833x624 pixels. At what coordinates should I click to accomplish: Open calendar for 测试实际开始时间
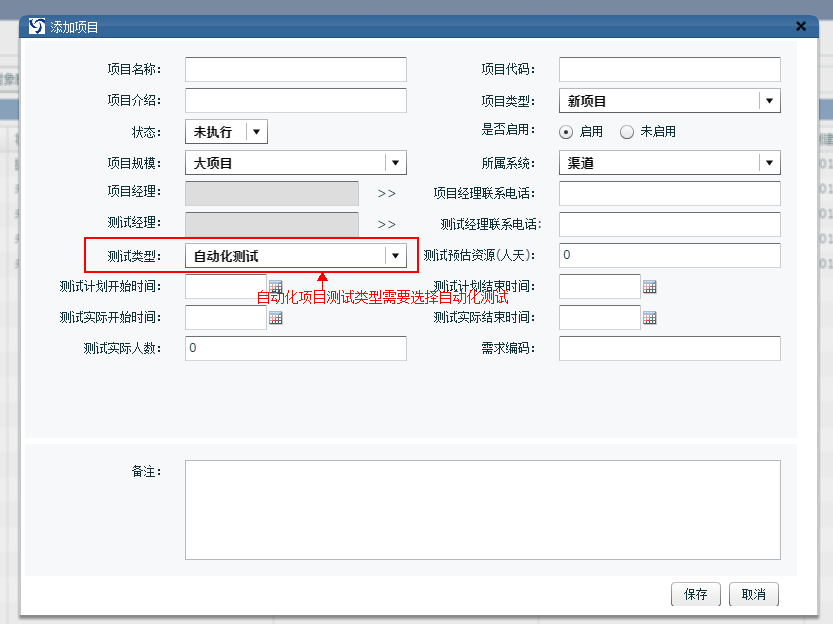click(276, 318)
